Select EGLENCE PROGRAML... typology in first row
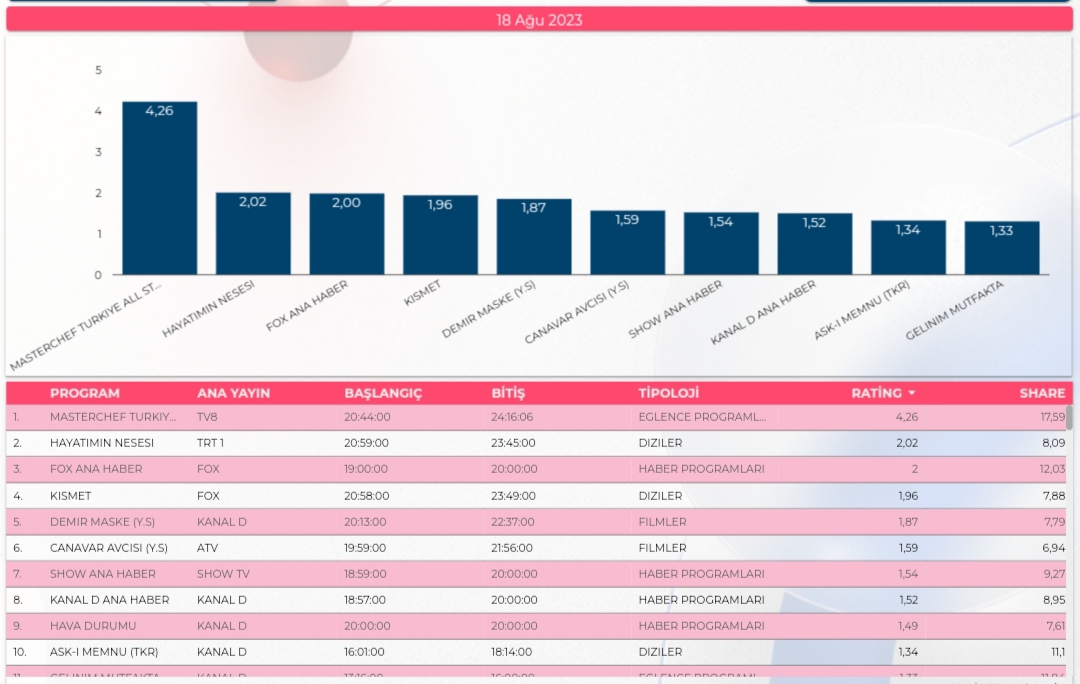This screenshot has width=1080, height=684. (x=702, y=417)
